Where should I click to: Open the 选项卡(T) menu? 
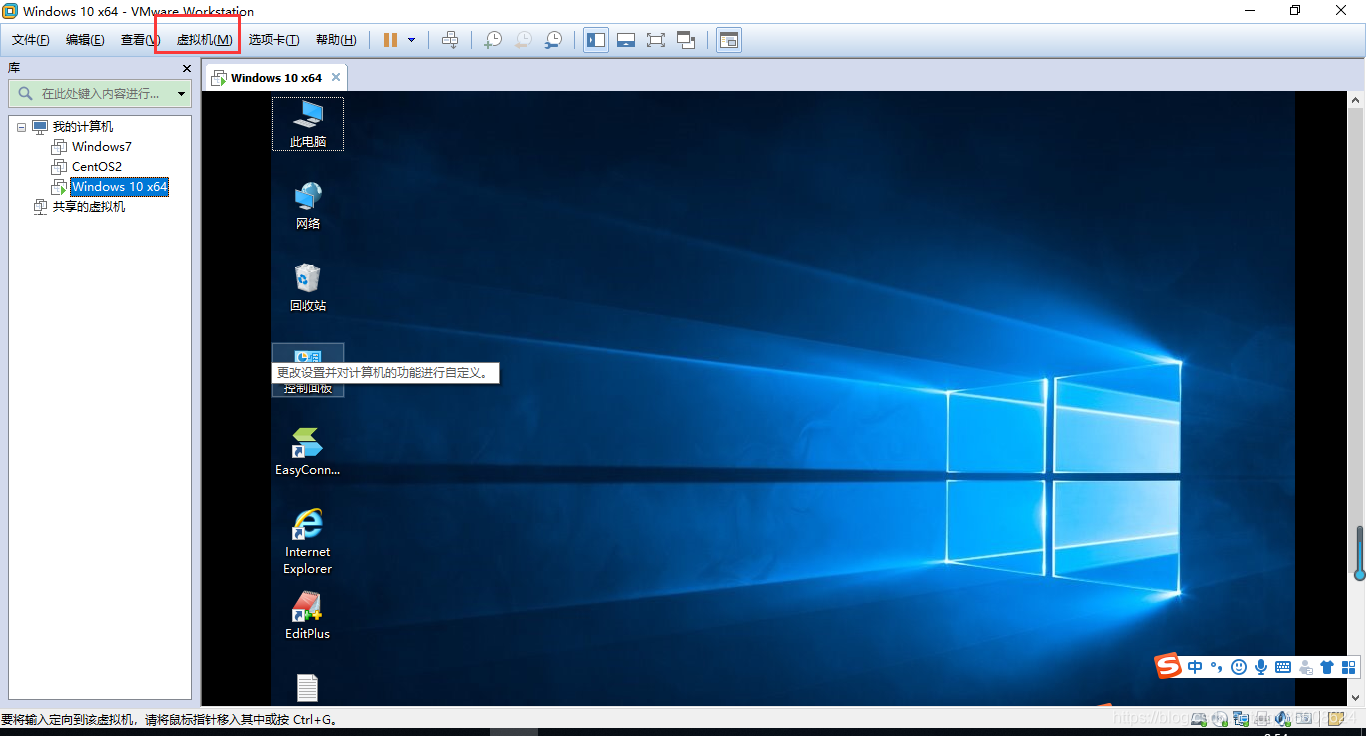pyautogui.click(x=273, y=40)
